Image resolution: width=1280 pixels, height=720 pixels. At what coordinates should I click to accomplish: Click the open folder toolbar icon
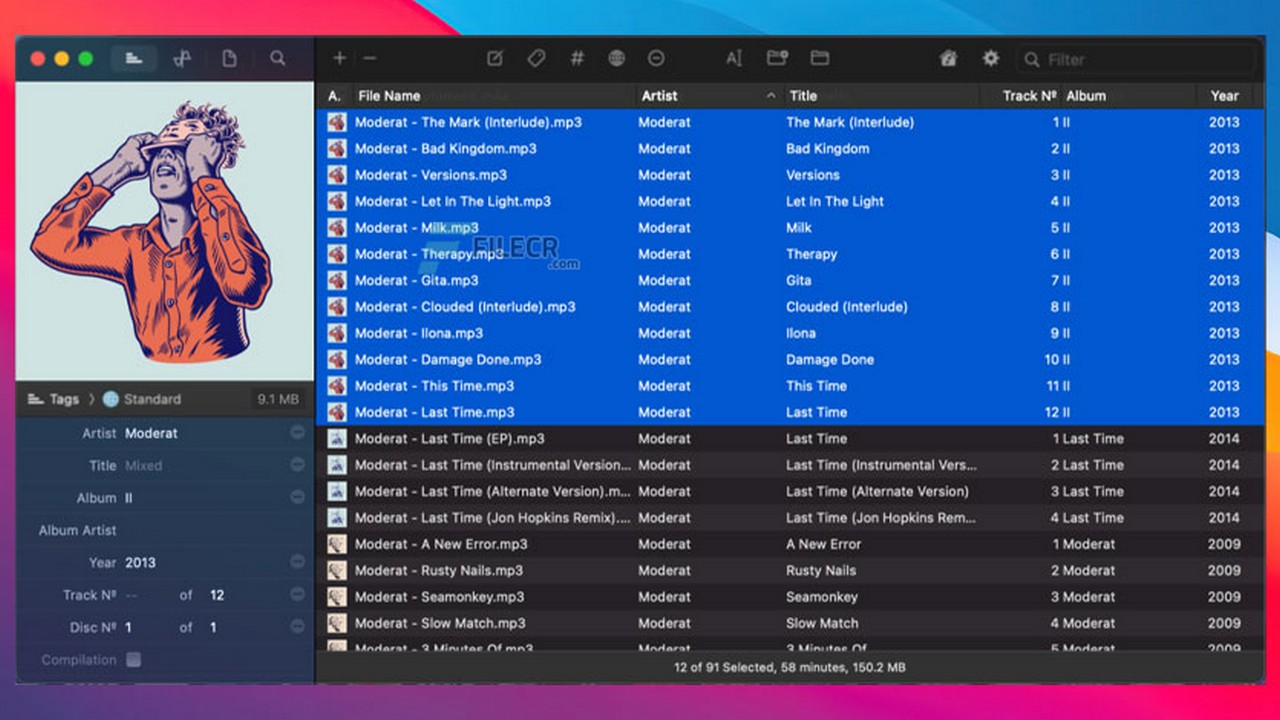[820, 59]
